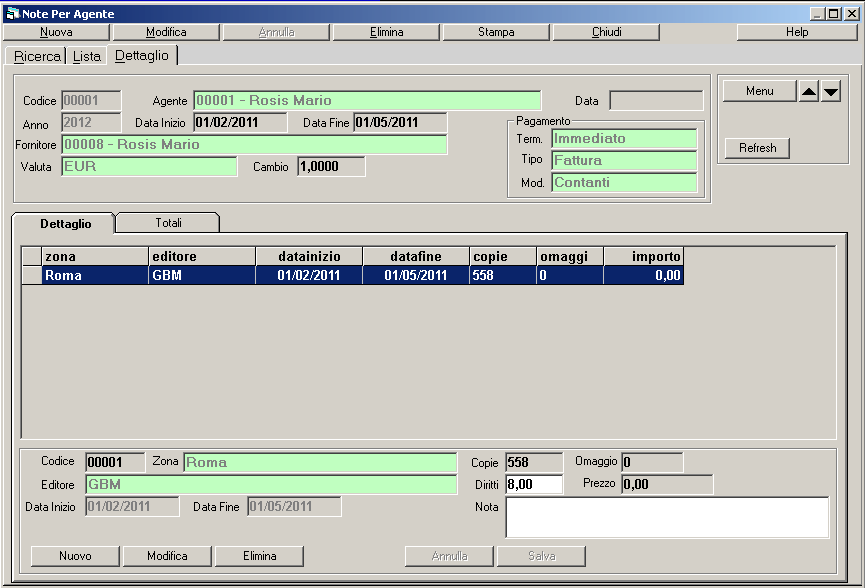Image resolution: width=865 pixels, height=588 pixels.
Task: Switch to the Lista tab
Action: click(87, 56)
